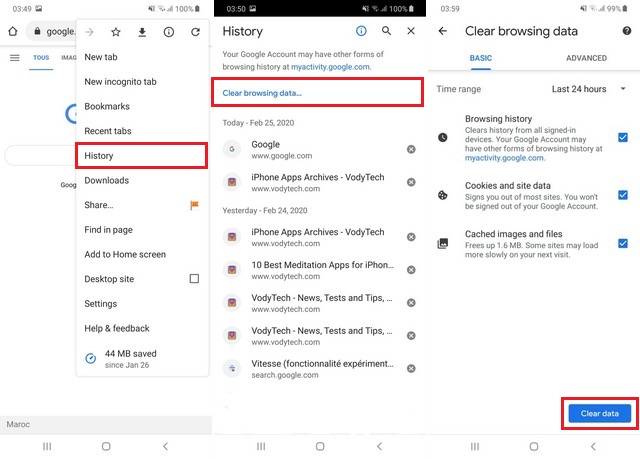Remove the Google history entry
640x459 pixels.
411,149
